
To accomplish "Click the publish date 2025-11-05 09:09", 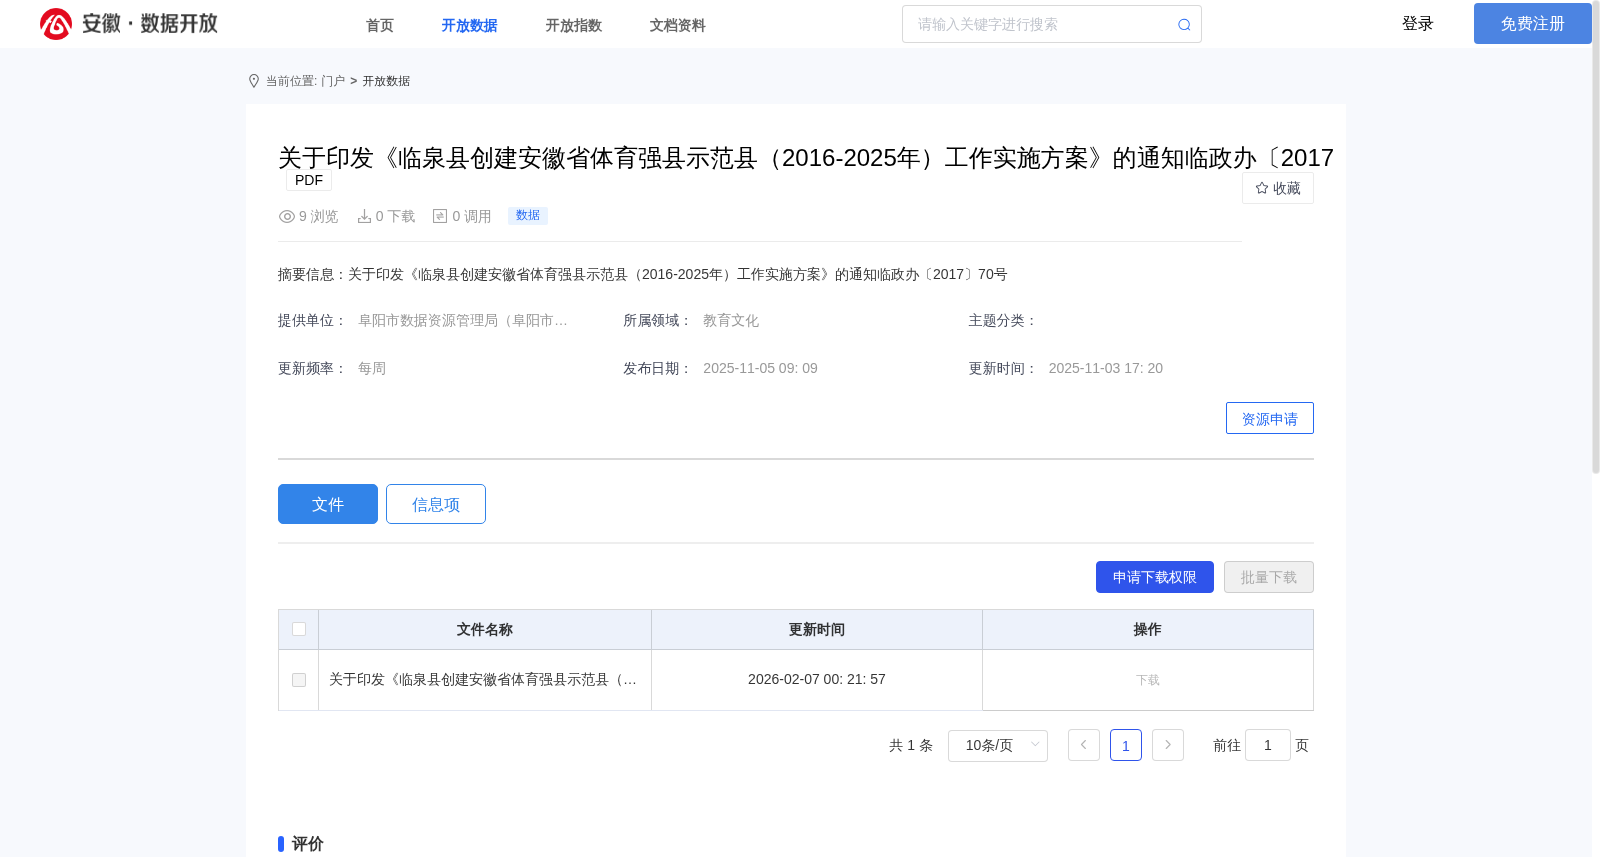I will (x=760, y=368).
